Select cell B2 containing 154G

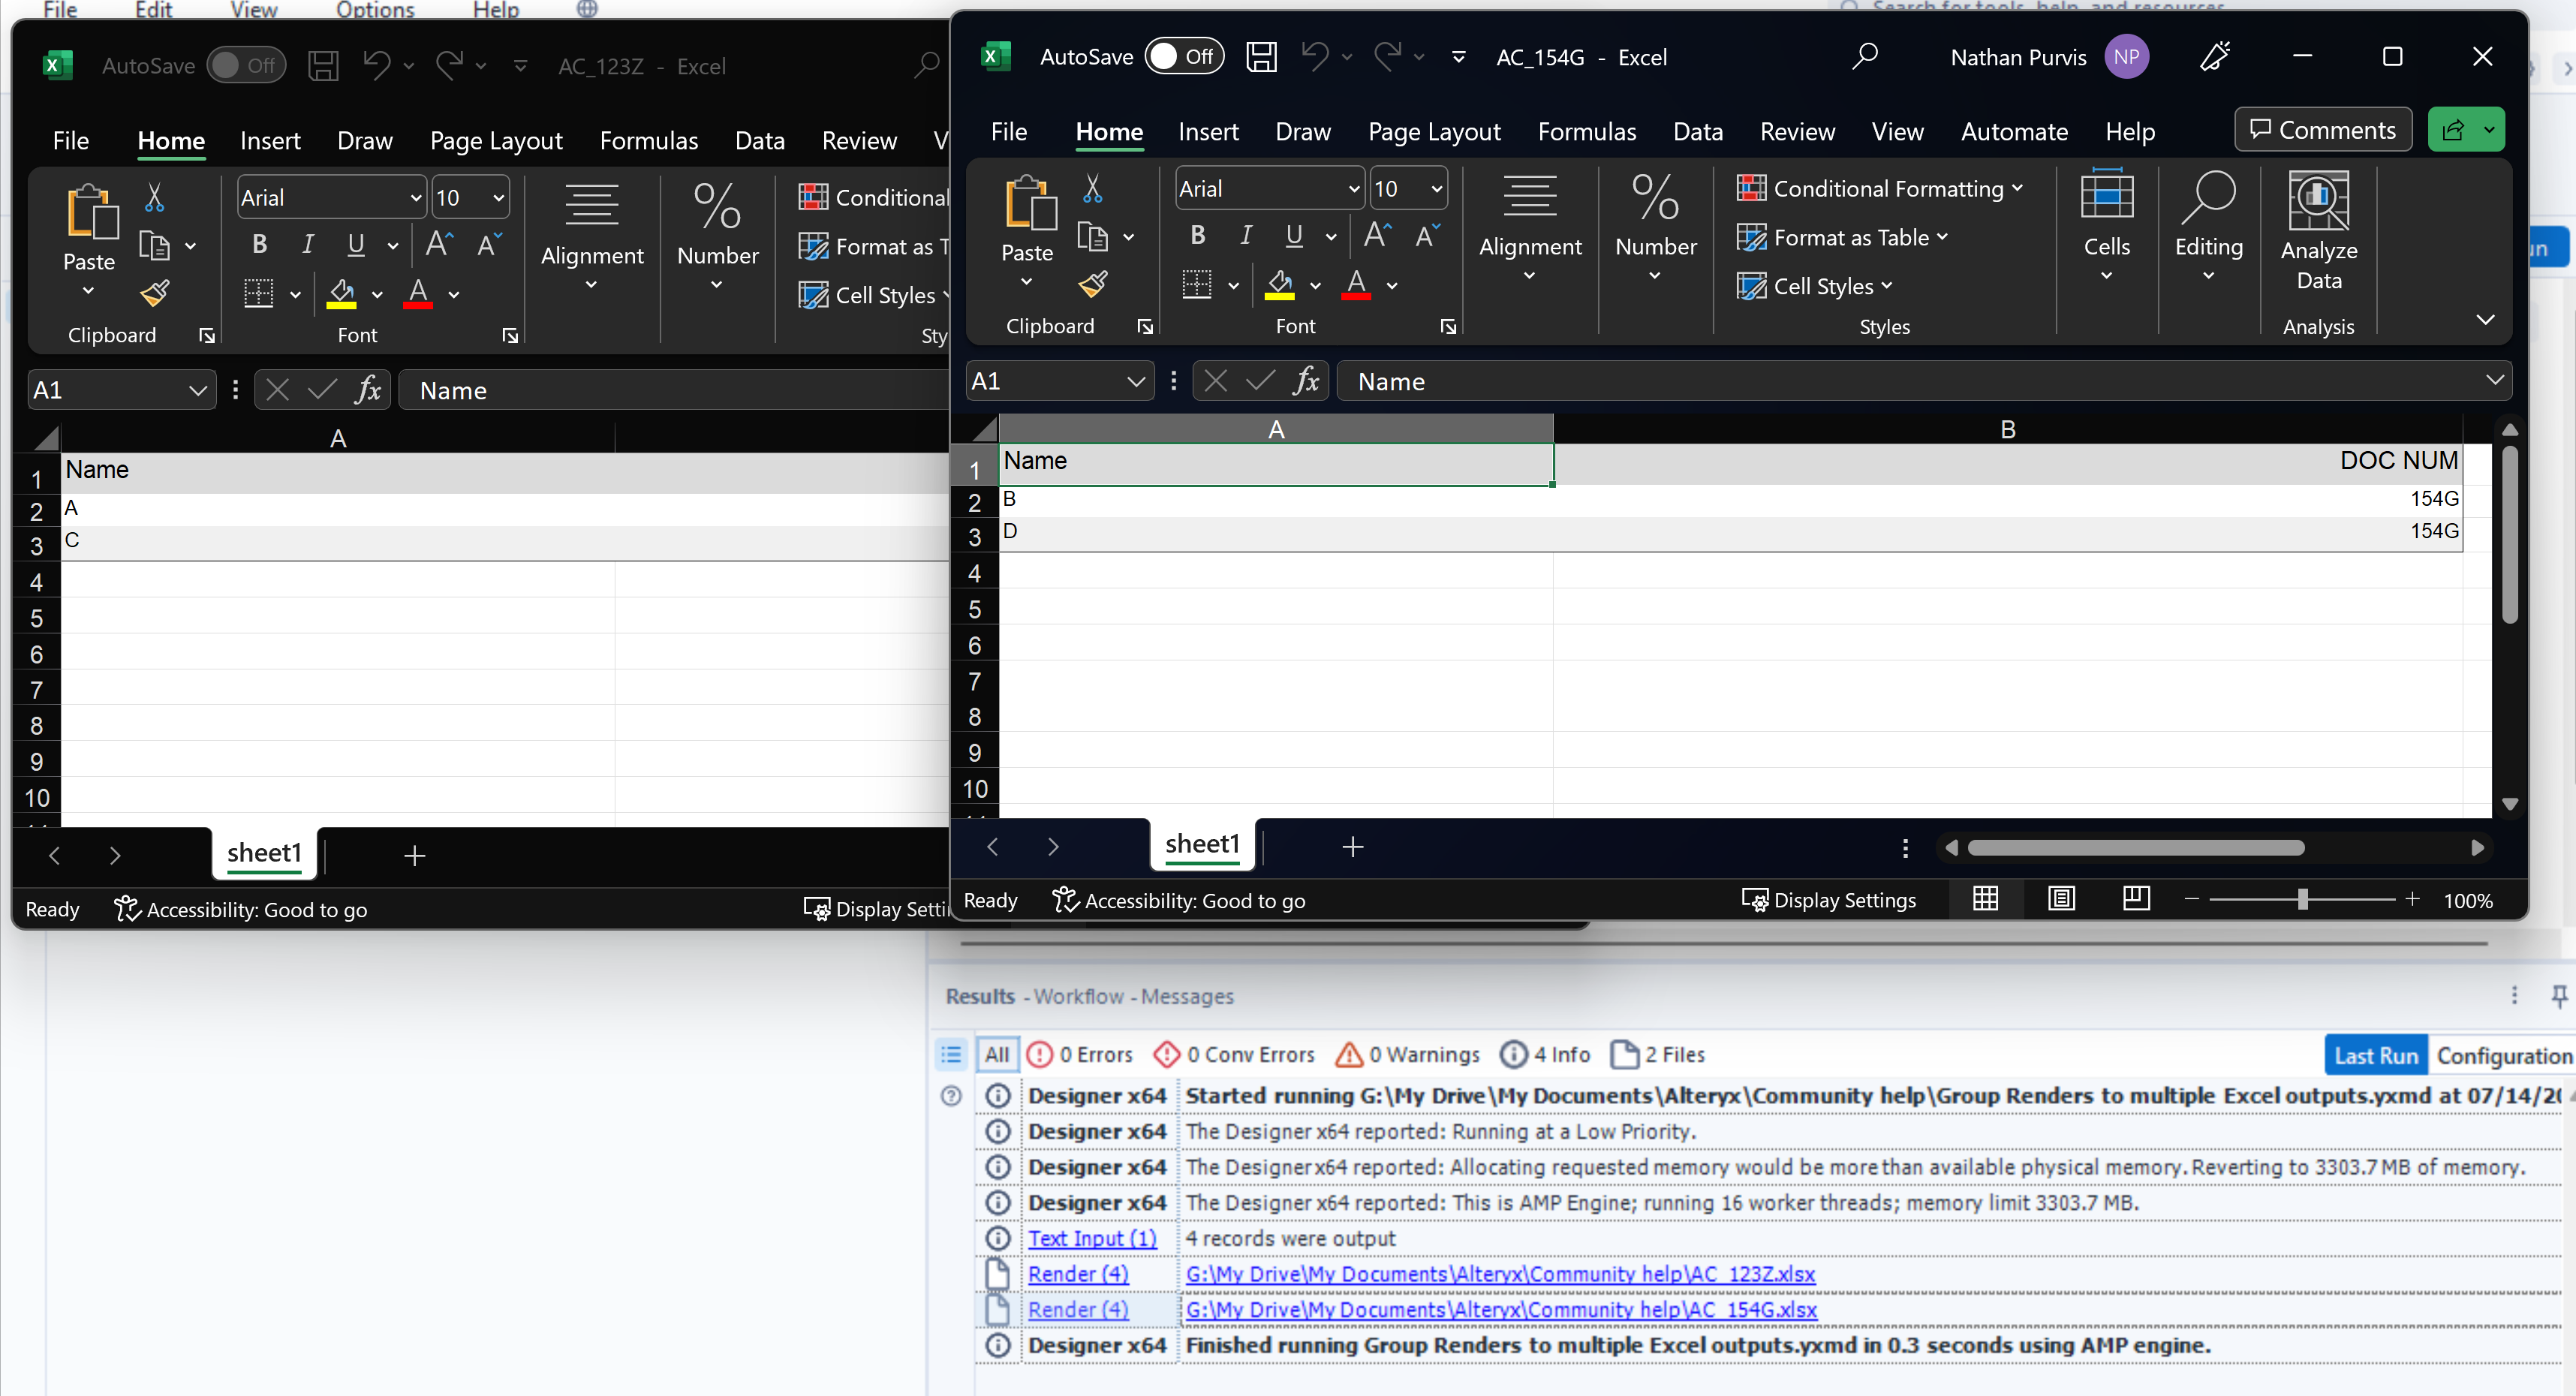pyautogui.click(x=2006, y=499)
